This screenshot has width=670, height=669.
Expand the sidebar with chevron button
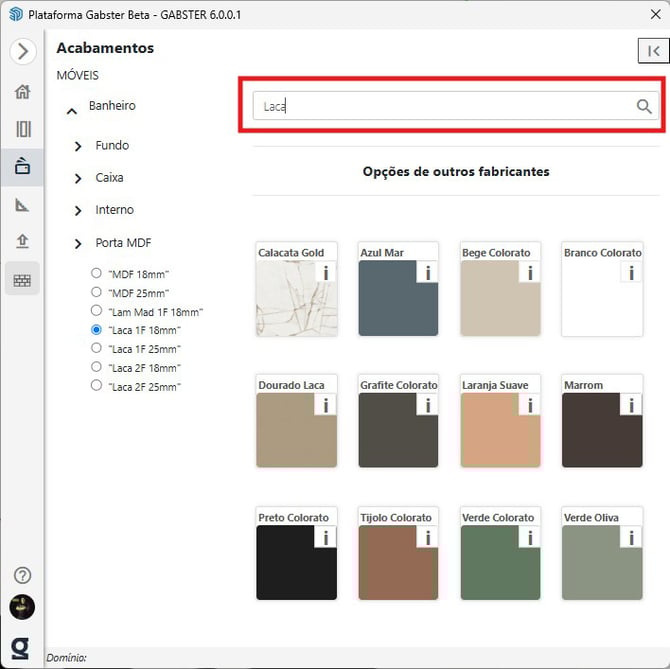click(22, 51)
